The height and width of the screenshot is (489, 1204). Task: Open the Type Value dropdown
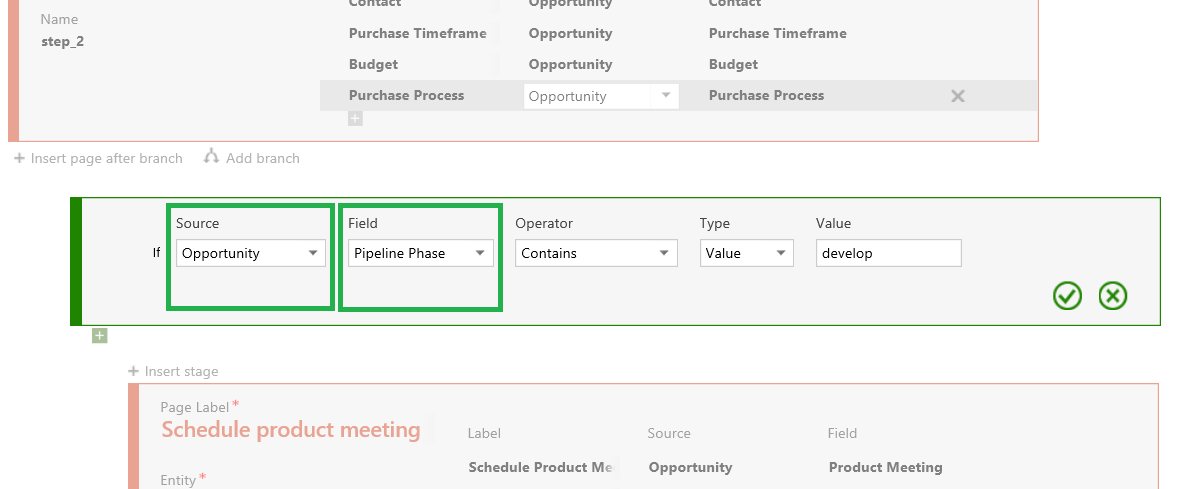(x=746, y=254)
